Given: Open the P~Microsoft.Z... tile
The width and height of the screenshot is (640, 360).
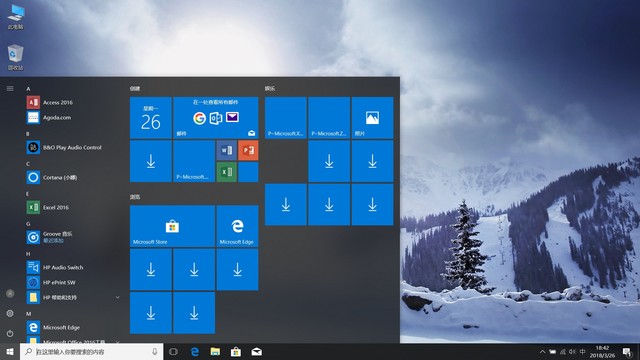Looking at the screenshot, I should pyautogui.click(x=329, y=118).
